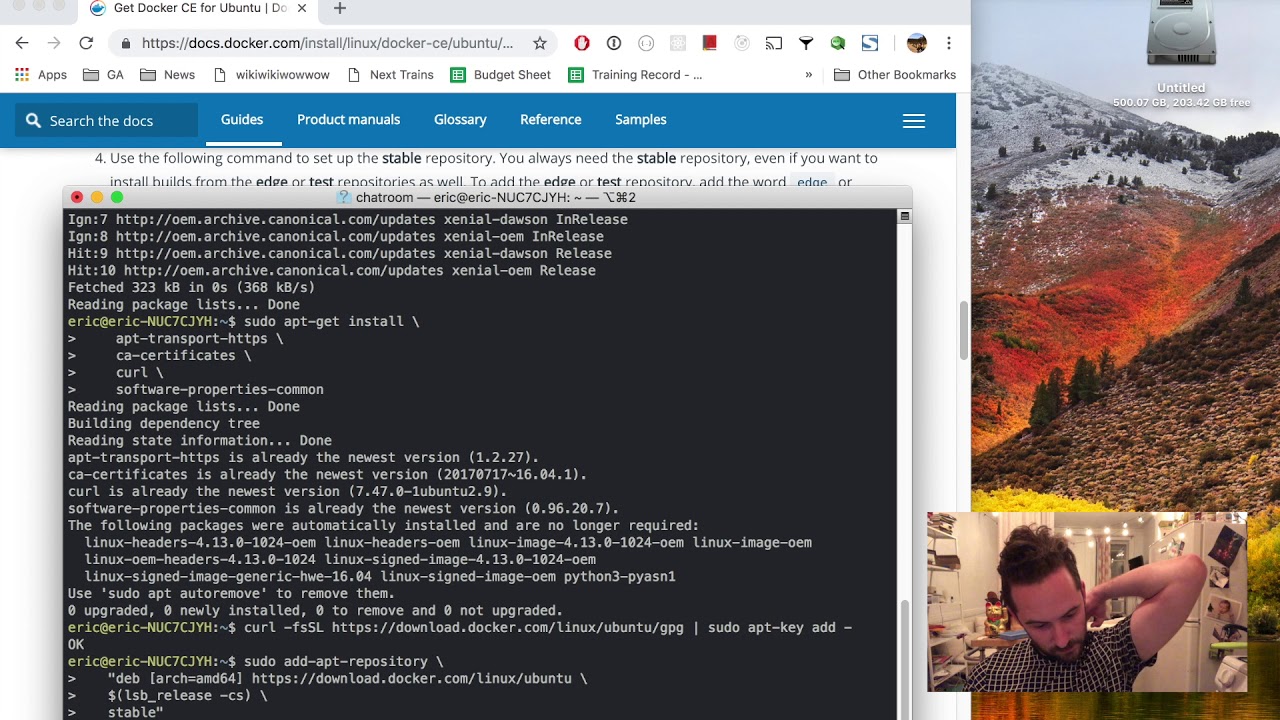The width and height of the screenshot is (1280, 720).
Task: Open the Chrome profile avatar
Action: coord(917,43)
